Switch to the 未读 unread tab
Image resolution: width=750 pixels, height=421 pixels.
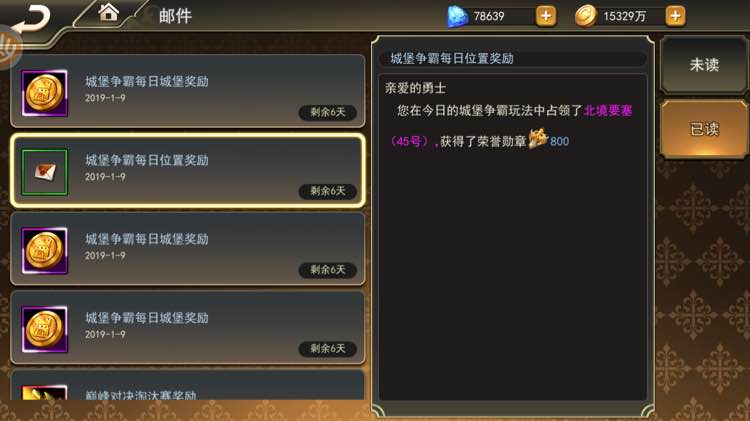point(704,65)
